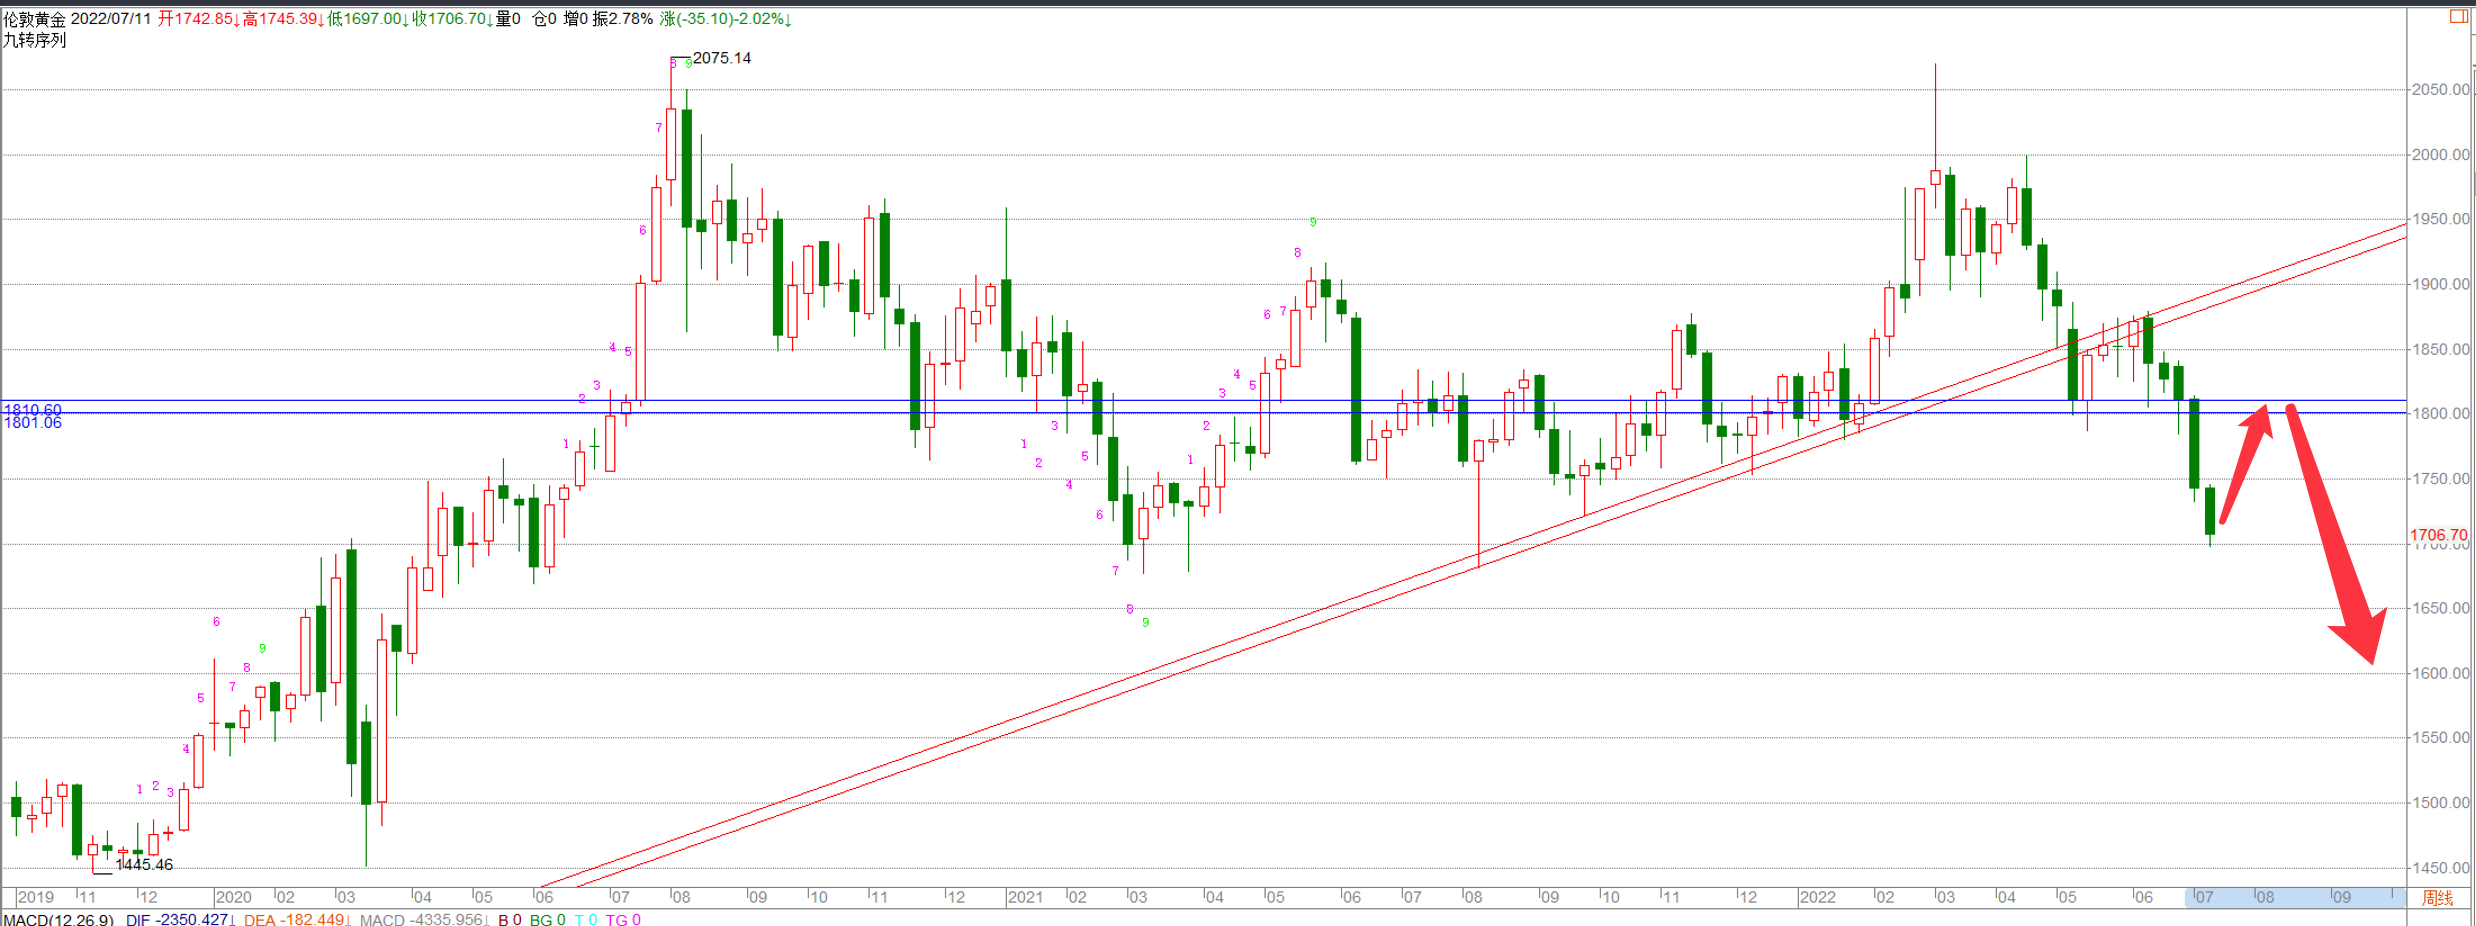The image size is (2476, 926).
Task: Click the 1950.00 price axis label
Action: (2441, 219)
